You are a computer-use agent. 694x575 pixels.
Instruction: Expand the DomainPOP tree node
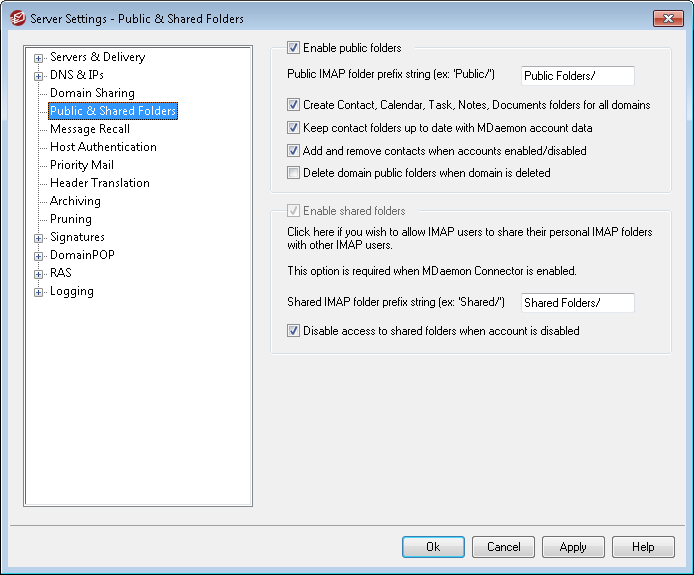[38, 256]
